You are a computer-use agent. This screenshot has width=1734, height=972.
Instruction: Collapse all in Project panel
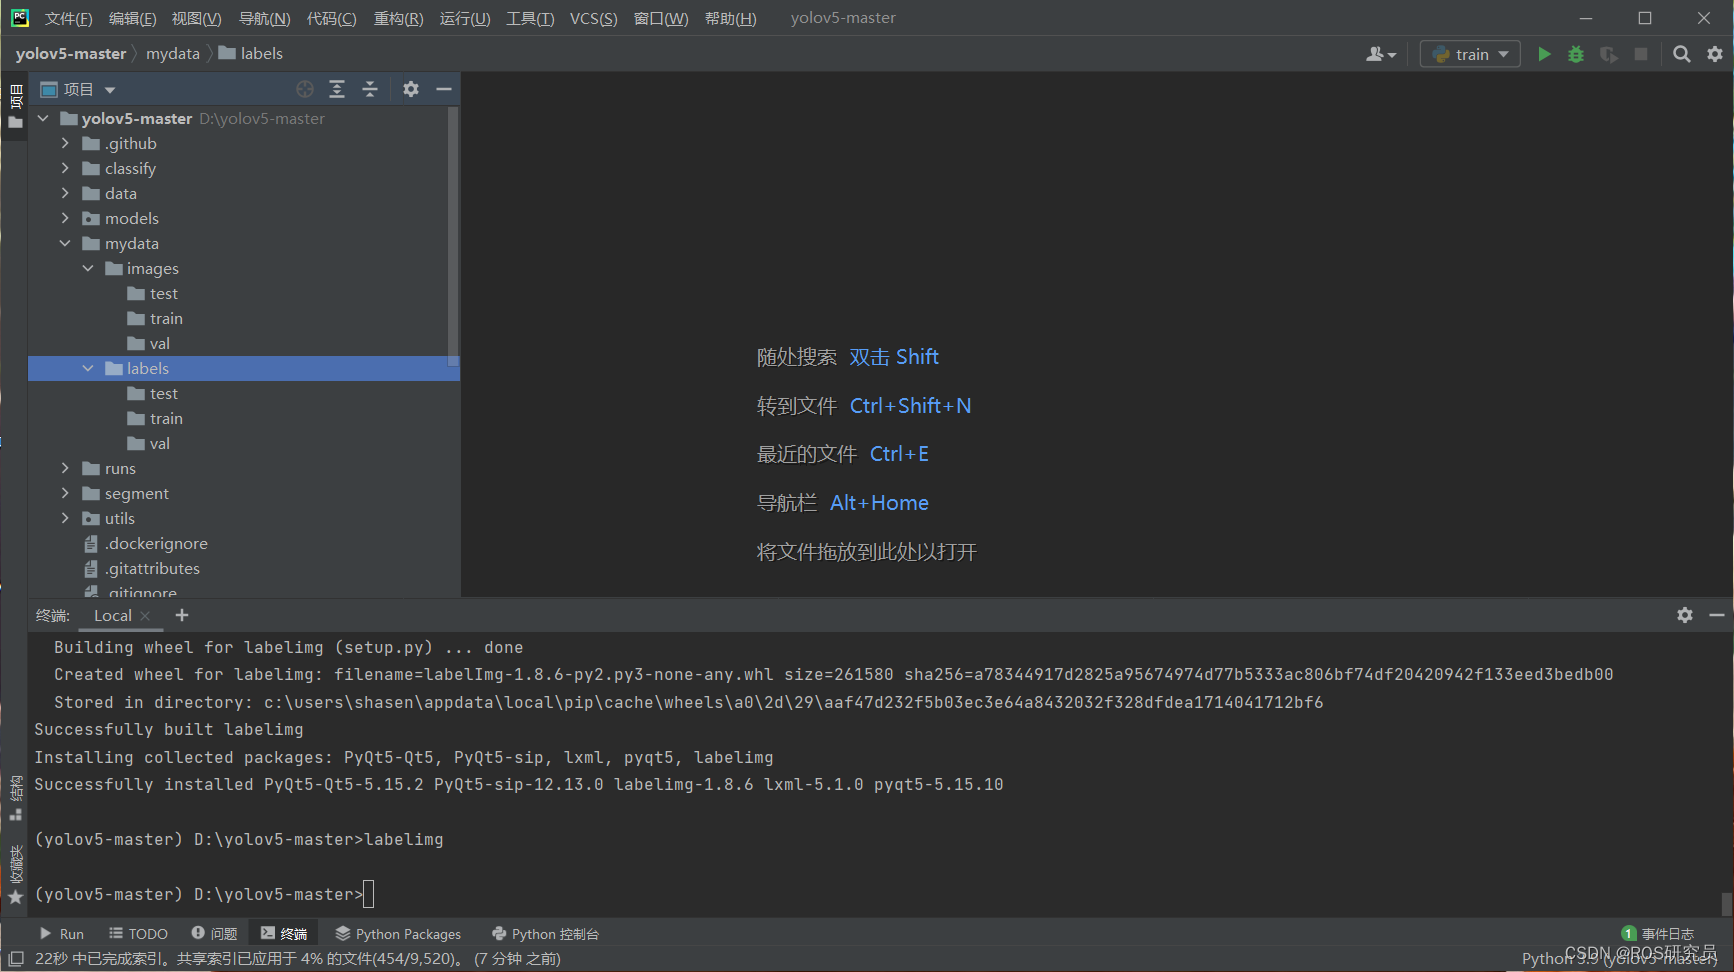point(370,89)
